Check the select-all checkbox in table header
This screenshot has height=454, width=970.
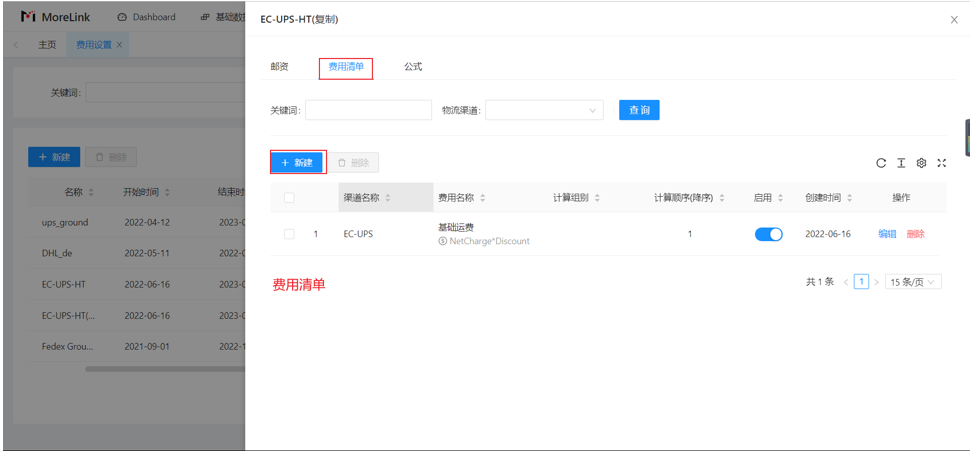(289, 198)
